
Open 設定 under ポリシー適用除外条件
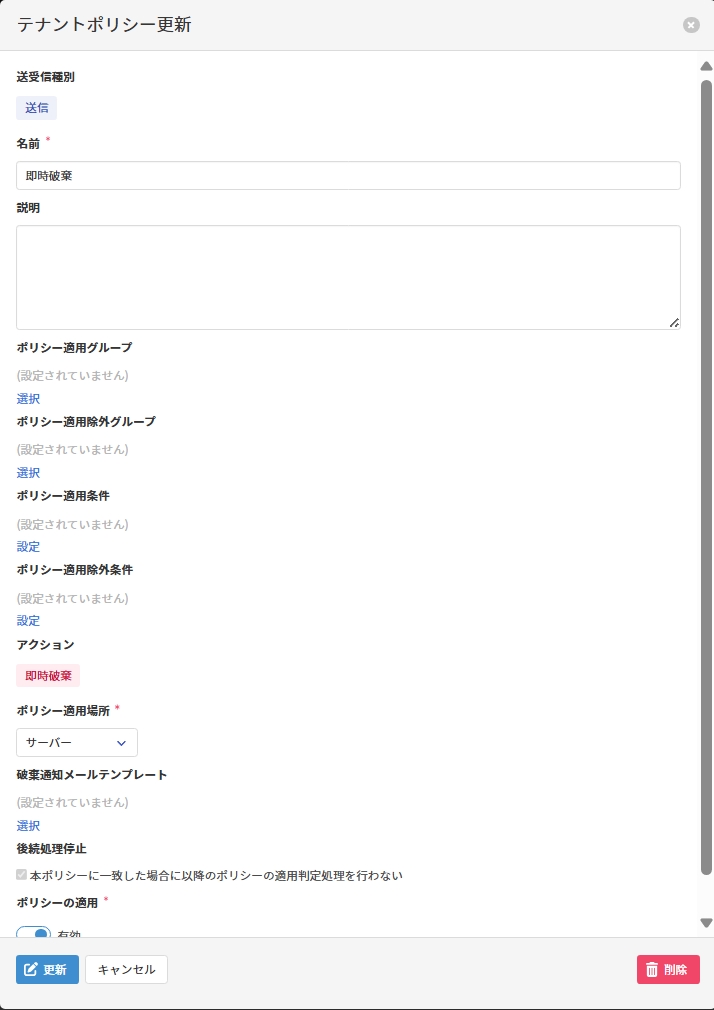click(x=28, y=621)
